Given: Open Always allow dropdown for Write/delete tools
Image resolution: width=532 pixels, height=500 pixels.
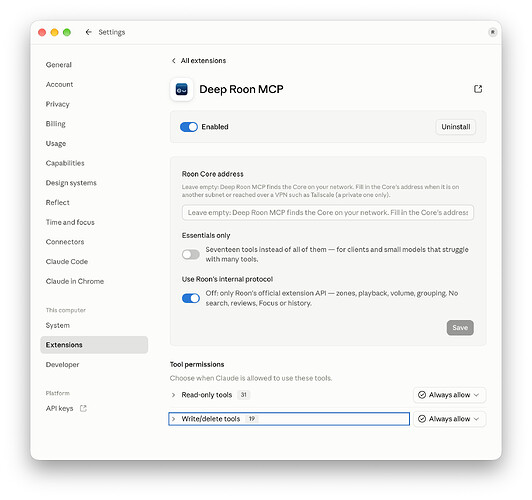Looking at the screenshot, I should pyautogui.click(x=449, y=419).
